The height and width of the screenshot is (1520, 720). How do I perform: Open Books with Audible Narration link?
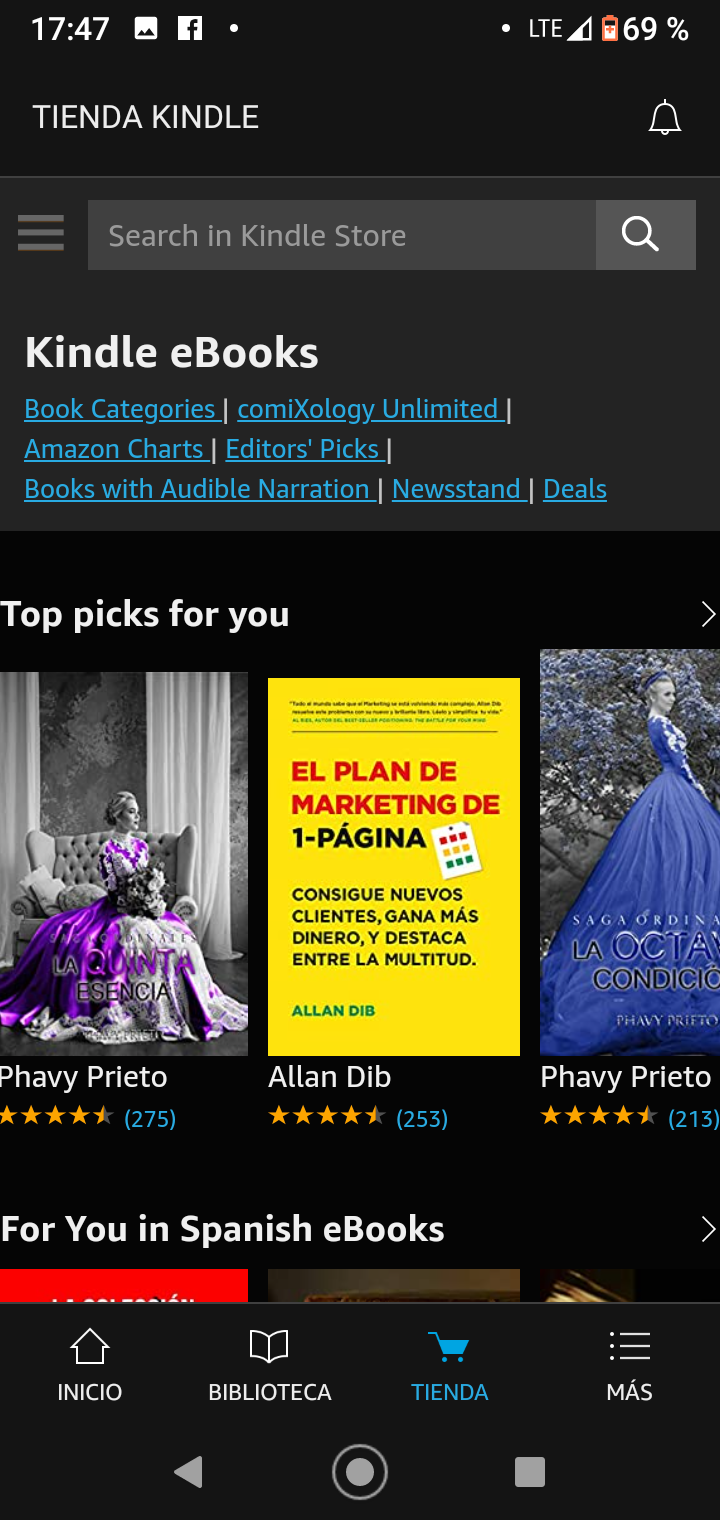(x=198, y=489)
